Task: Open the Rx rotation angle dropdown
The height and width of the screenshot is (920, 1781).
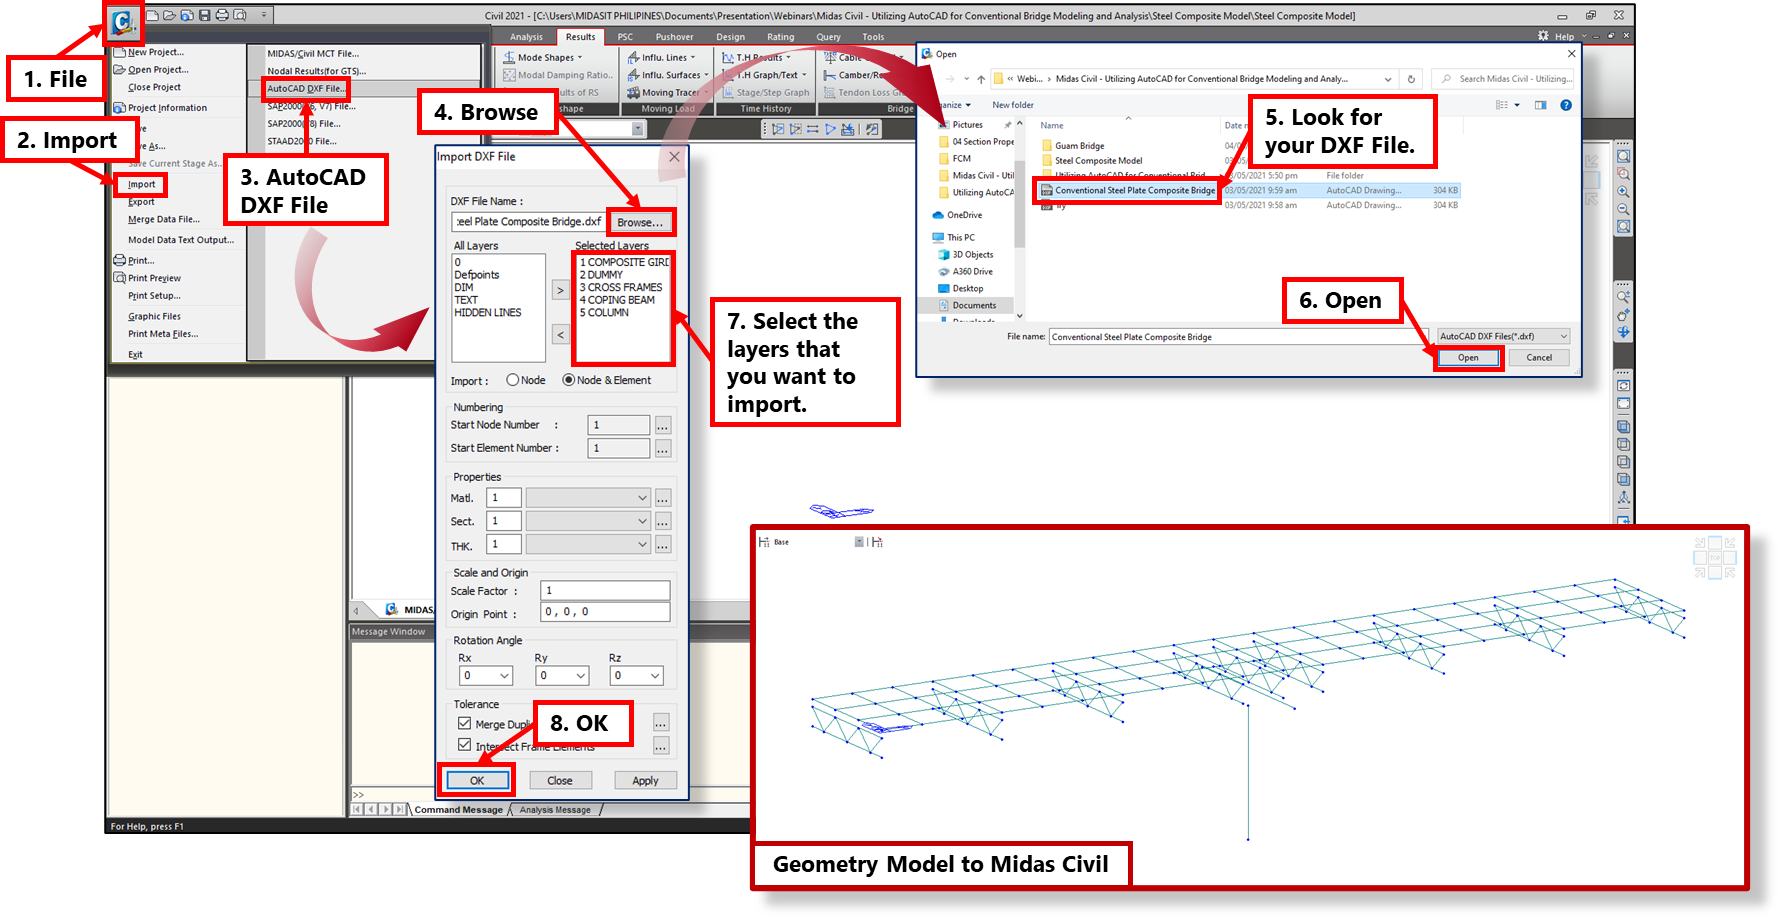Action: coord(503,676)
